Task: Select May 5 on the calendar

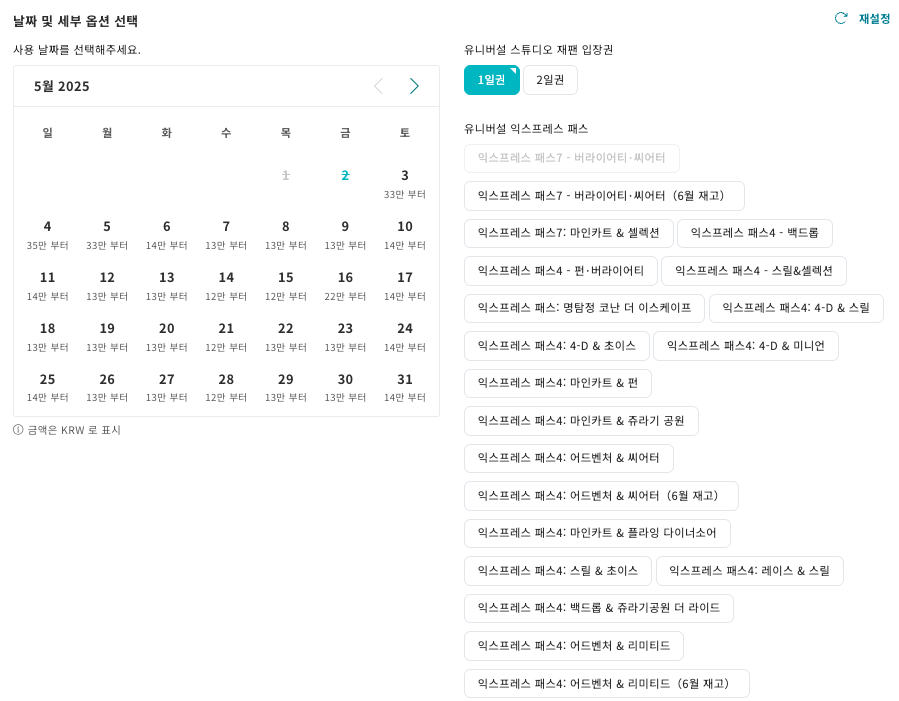Action: pyautogui.click(x=107, y=234)
